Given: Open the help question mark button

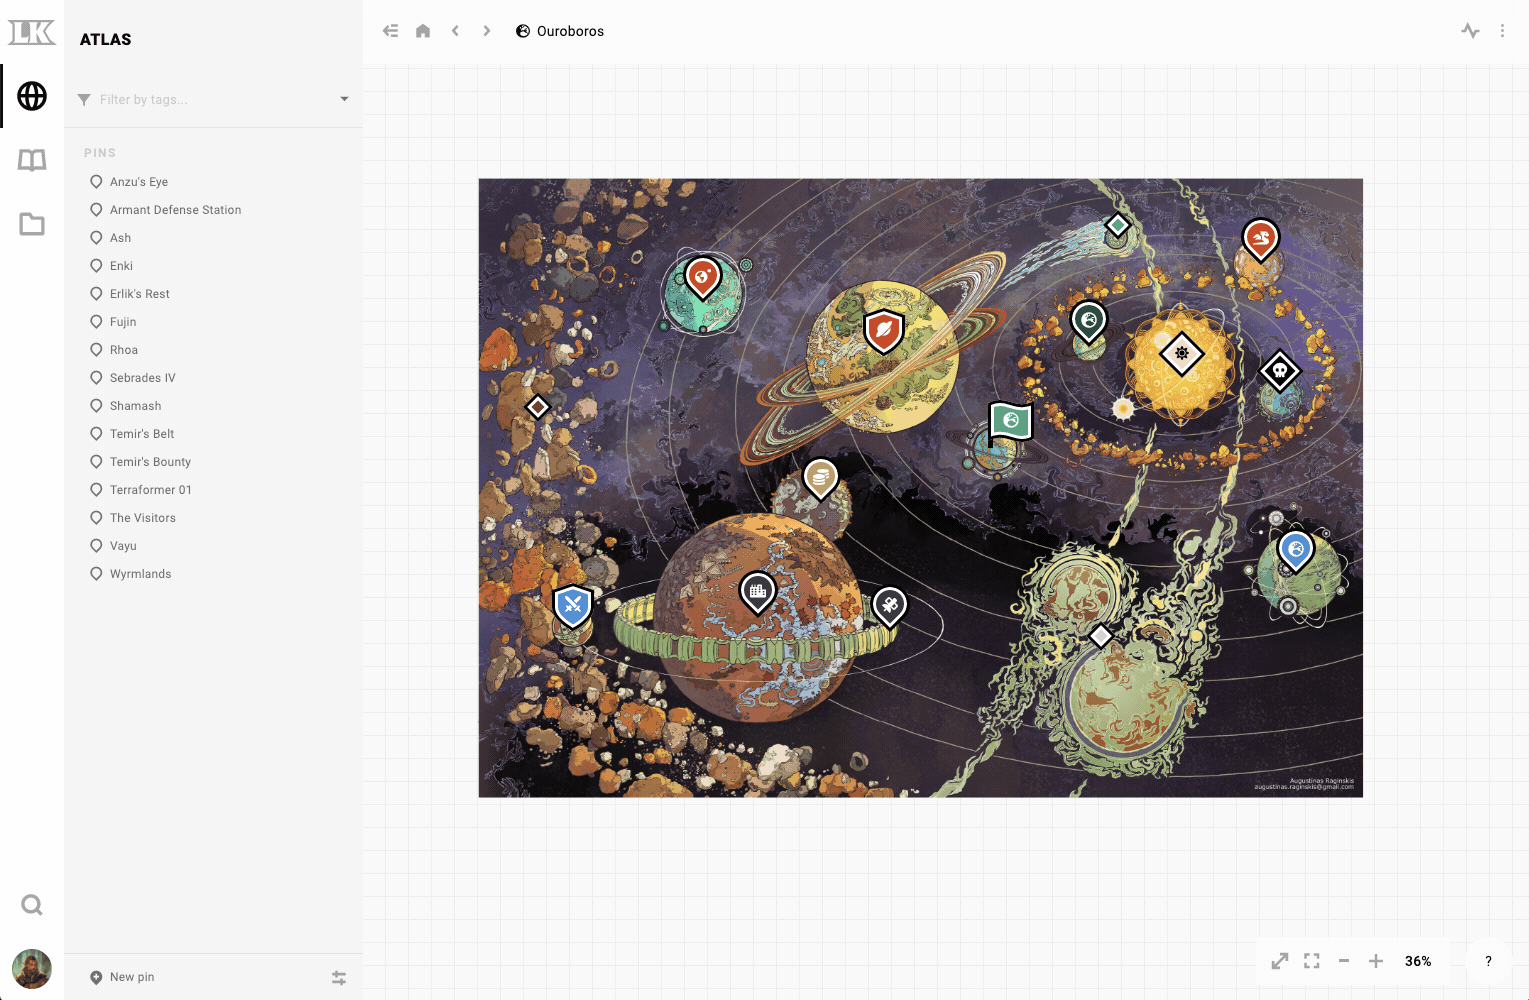Looking at the screenshot, I should point(1488,961).
